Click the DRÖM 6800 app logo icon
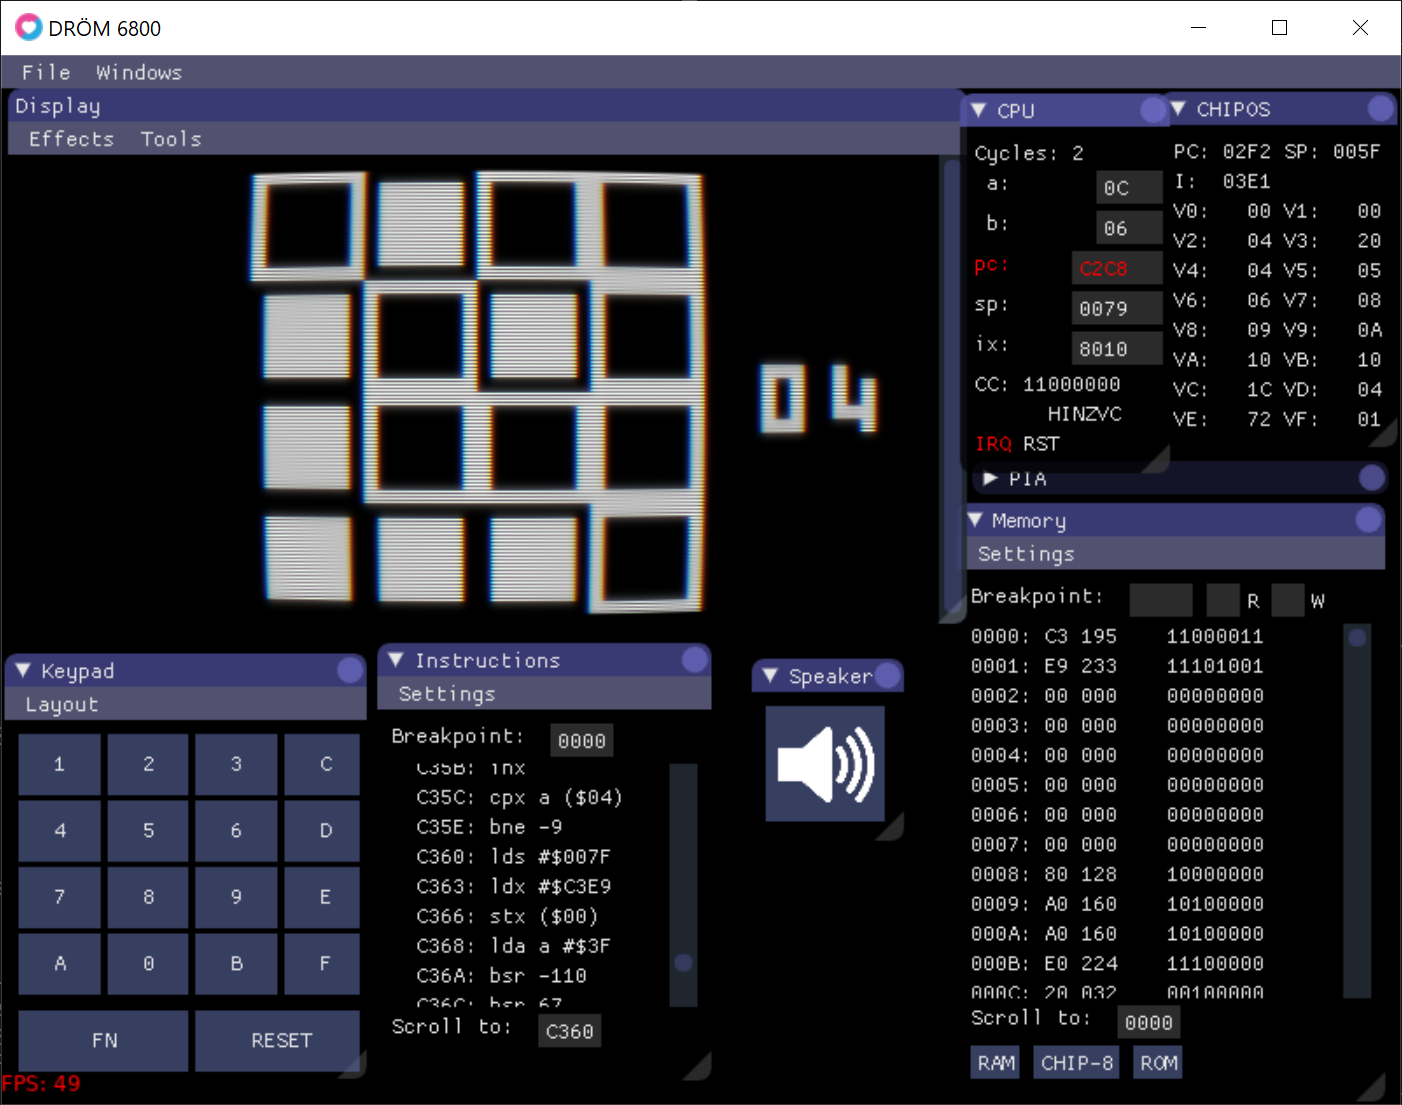The image size is (1402, 1105). (x=28, y=28)
